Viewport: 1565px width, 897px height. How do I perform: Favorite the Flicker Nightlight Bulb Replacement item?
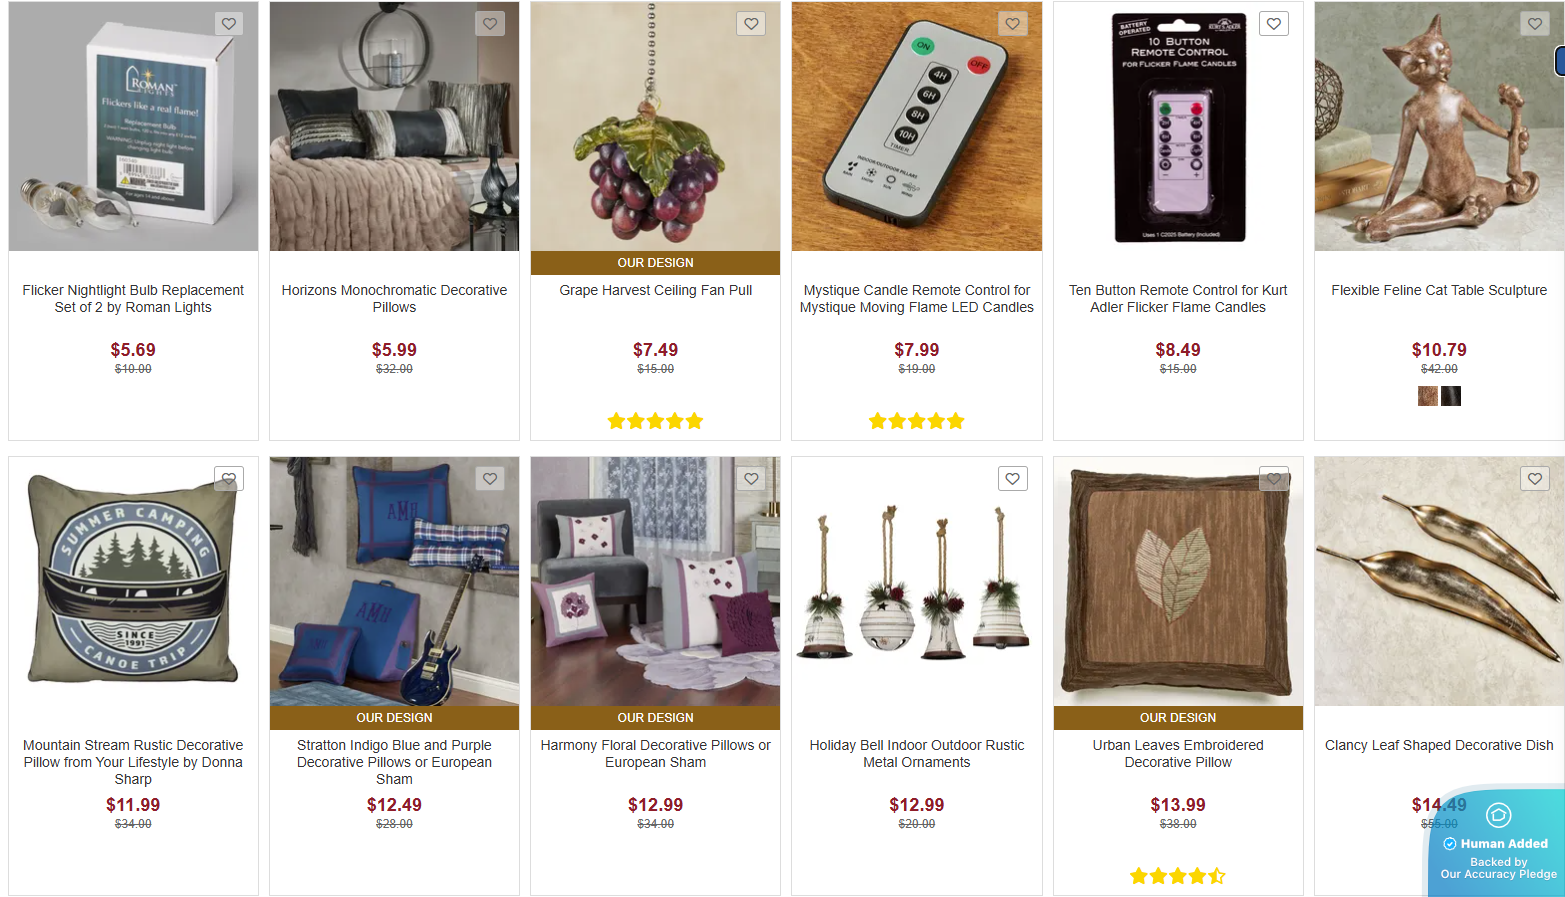click(229, 24)
